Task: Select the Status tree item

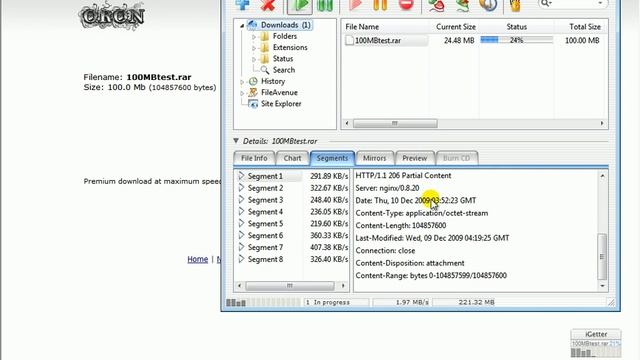Action: 283,59
